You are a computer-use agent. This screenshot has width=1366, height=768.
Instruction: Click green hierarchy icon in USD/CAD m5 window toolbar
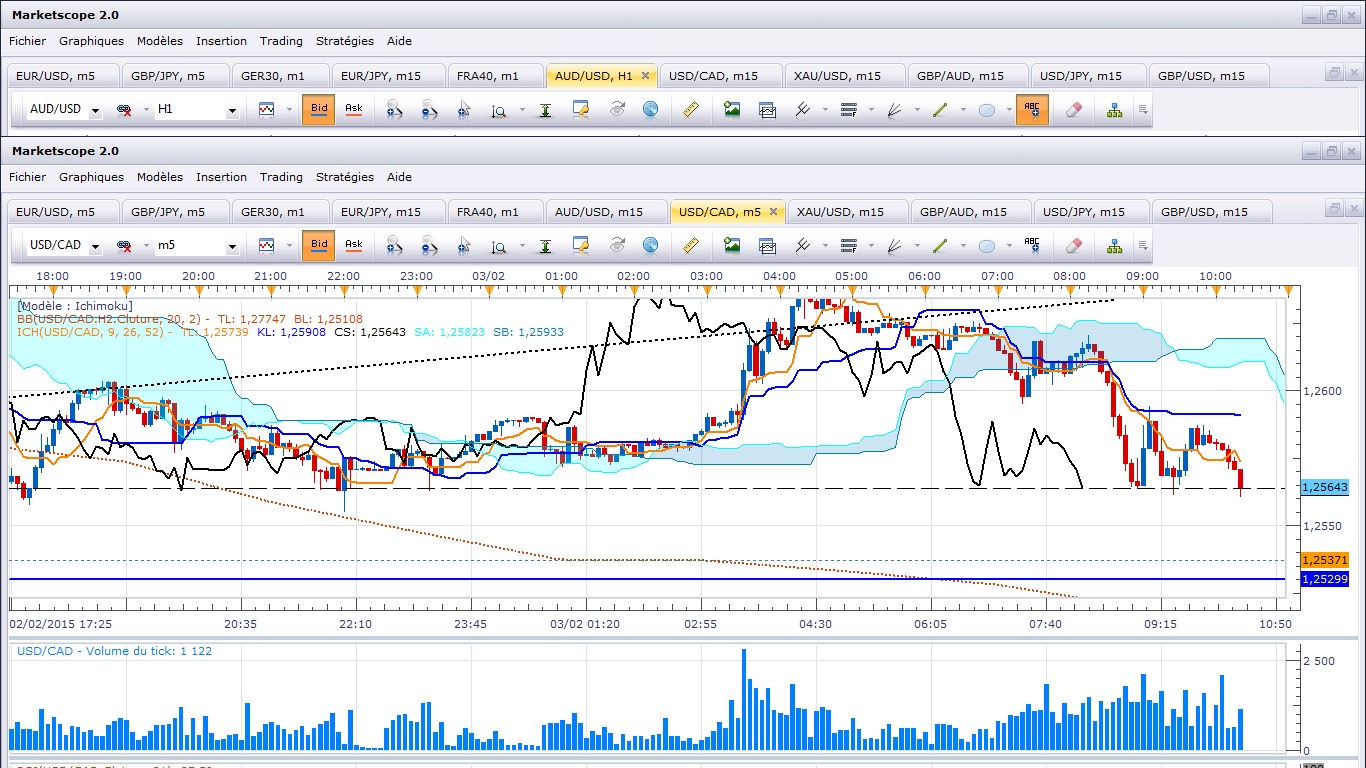point(1115,245)
